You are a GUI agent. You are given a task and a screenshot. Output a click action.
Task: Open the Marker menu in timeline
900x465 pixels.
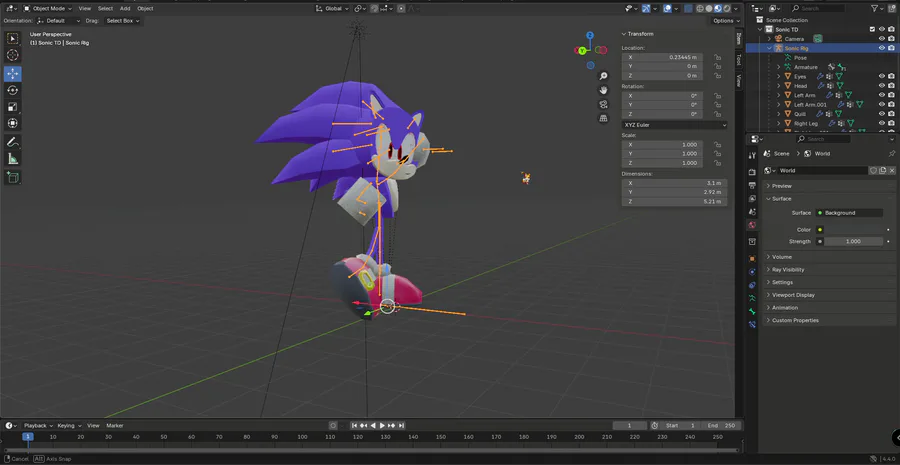[x=115, y=425]
